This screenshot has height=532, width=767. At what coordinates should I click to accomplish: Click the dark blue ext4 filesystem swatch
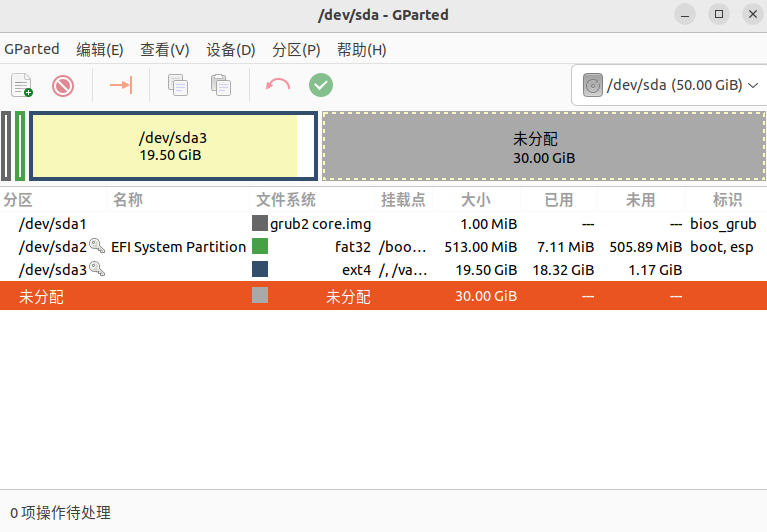pyautogui.click(x=260, y=269)
